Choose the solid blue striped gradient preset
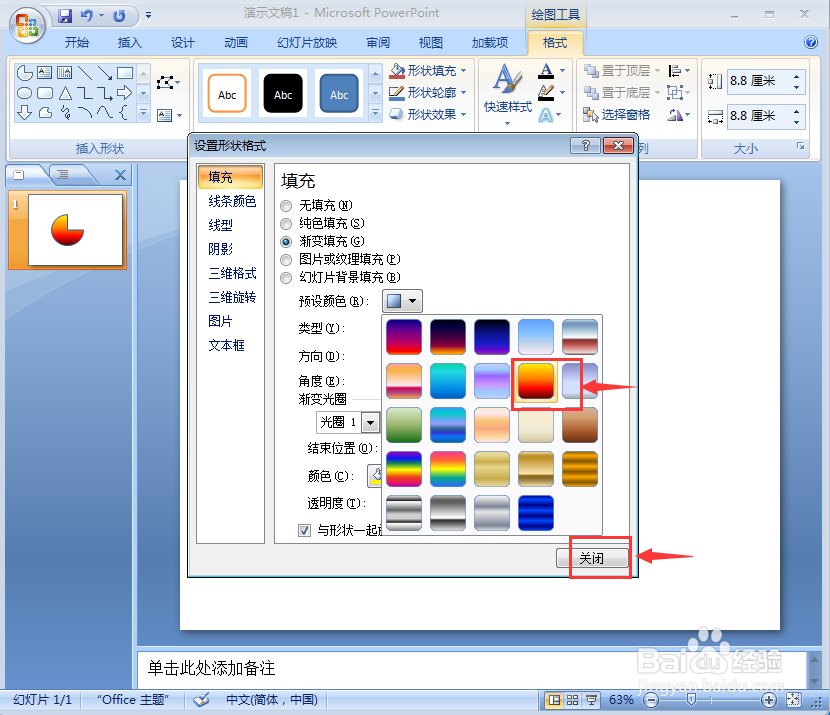The width and height of the screenshot is (830, 715). [x=536, y=513]
